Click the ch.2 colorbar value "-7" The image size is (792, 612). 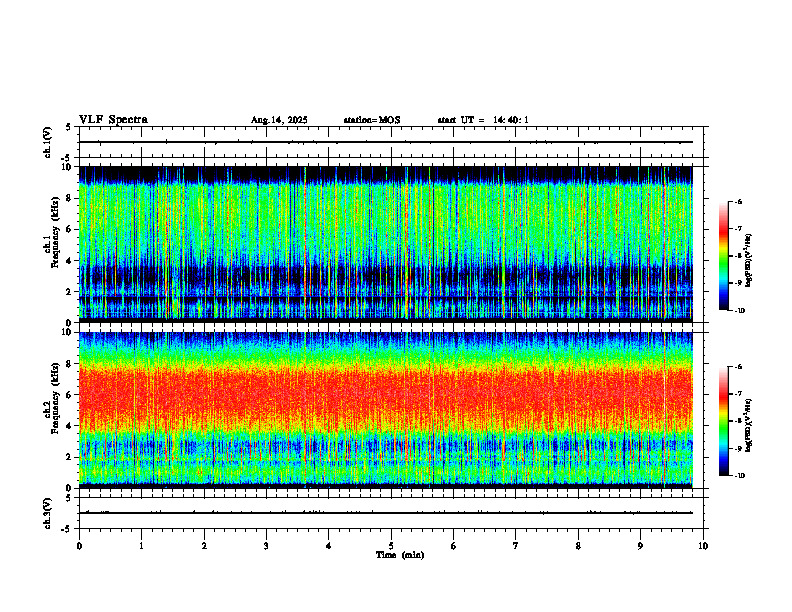click(x=738, y=393)
